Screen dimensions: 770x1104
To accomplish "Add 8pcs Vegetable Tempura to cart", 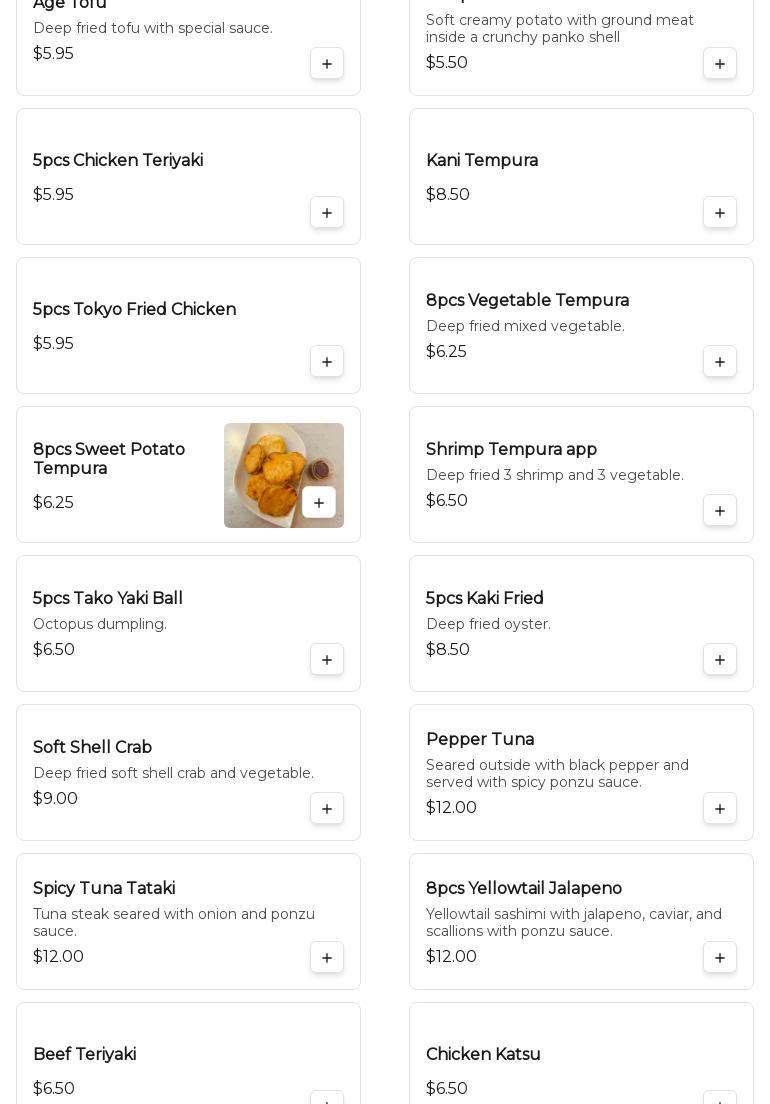I will pyautogui.click(x=720, y=362).
